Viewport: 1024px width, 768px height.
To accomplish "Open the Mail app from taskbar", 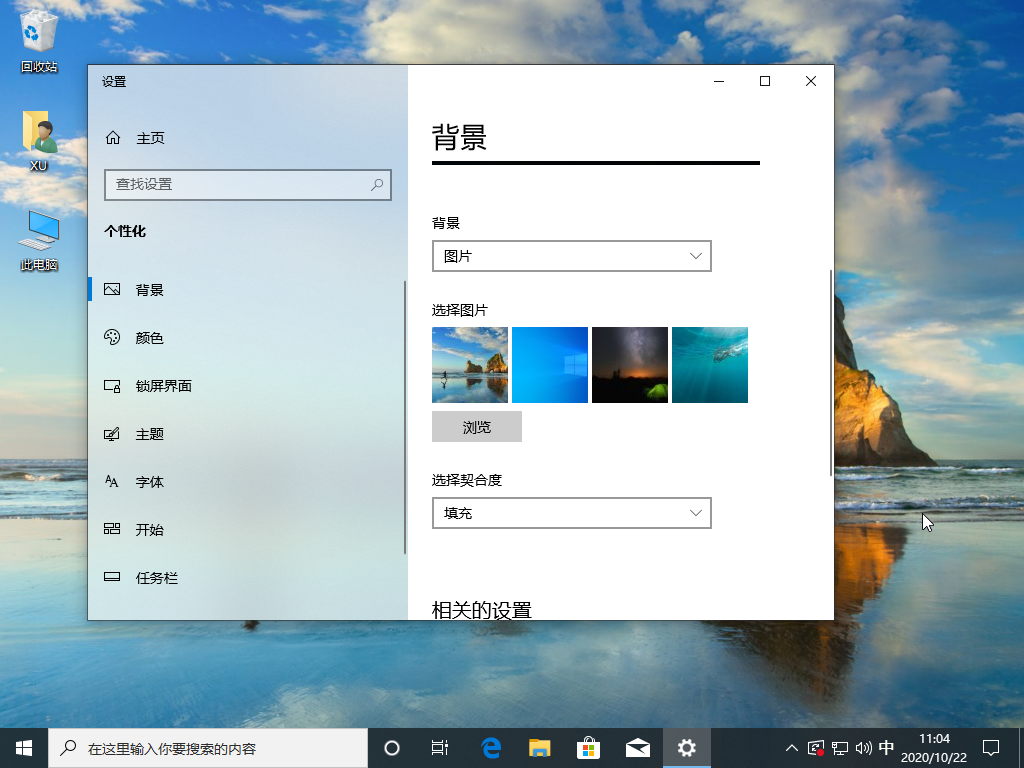I will coord(637,747).
